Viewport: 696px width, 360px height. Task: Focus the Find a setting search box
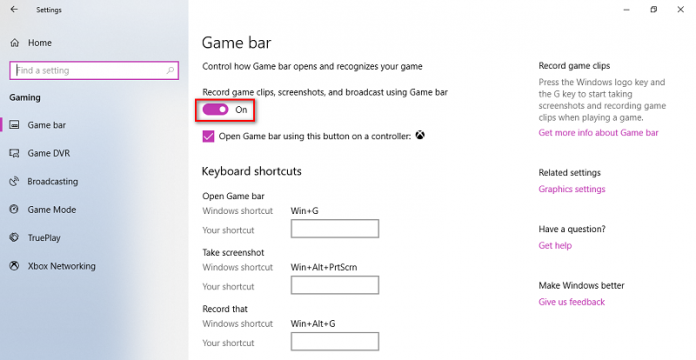(x=94, y=70)
